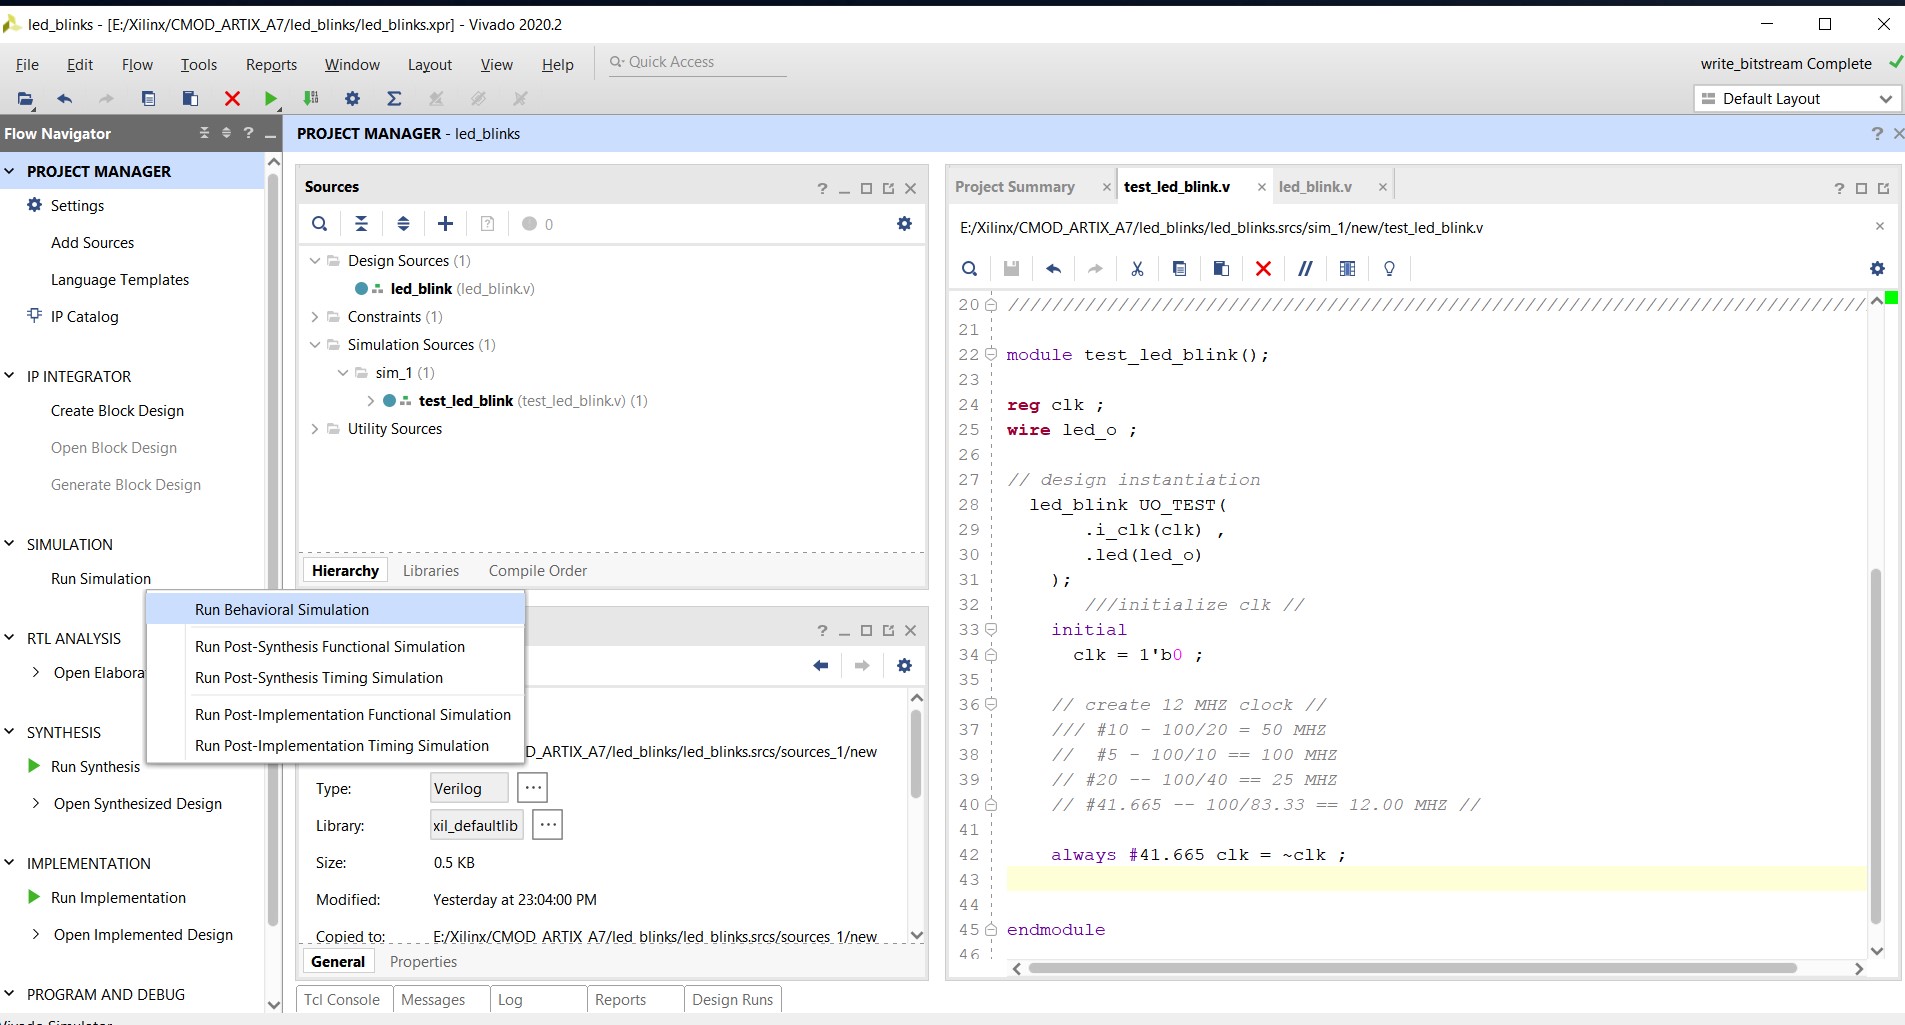Collapse all items in the Sources tree

coord(361,224)
